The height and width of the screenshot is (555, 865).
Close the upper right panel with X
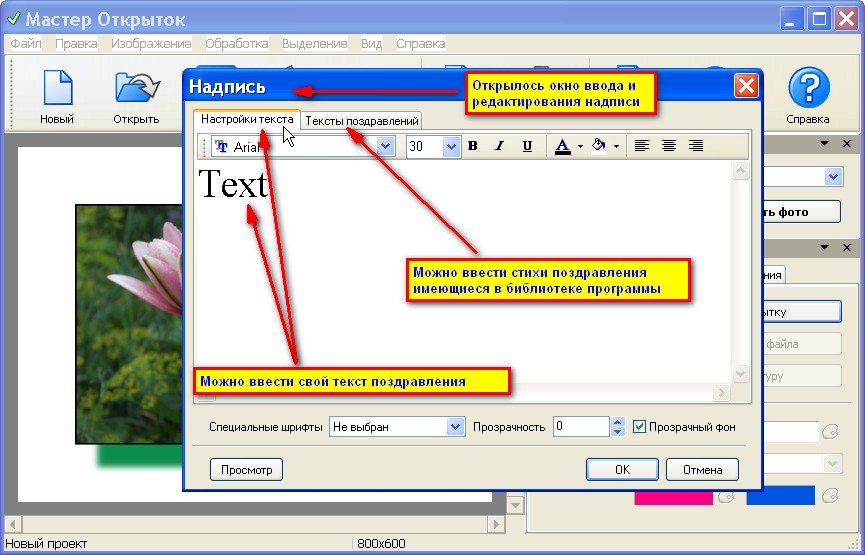(x=847, y=143)
